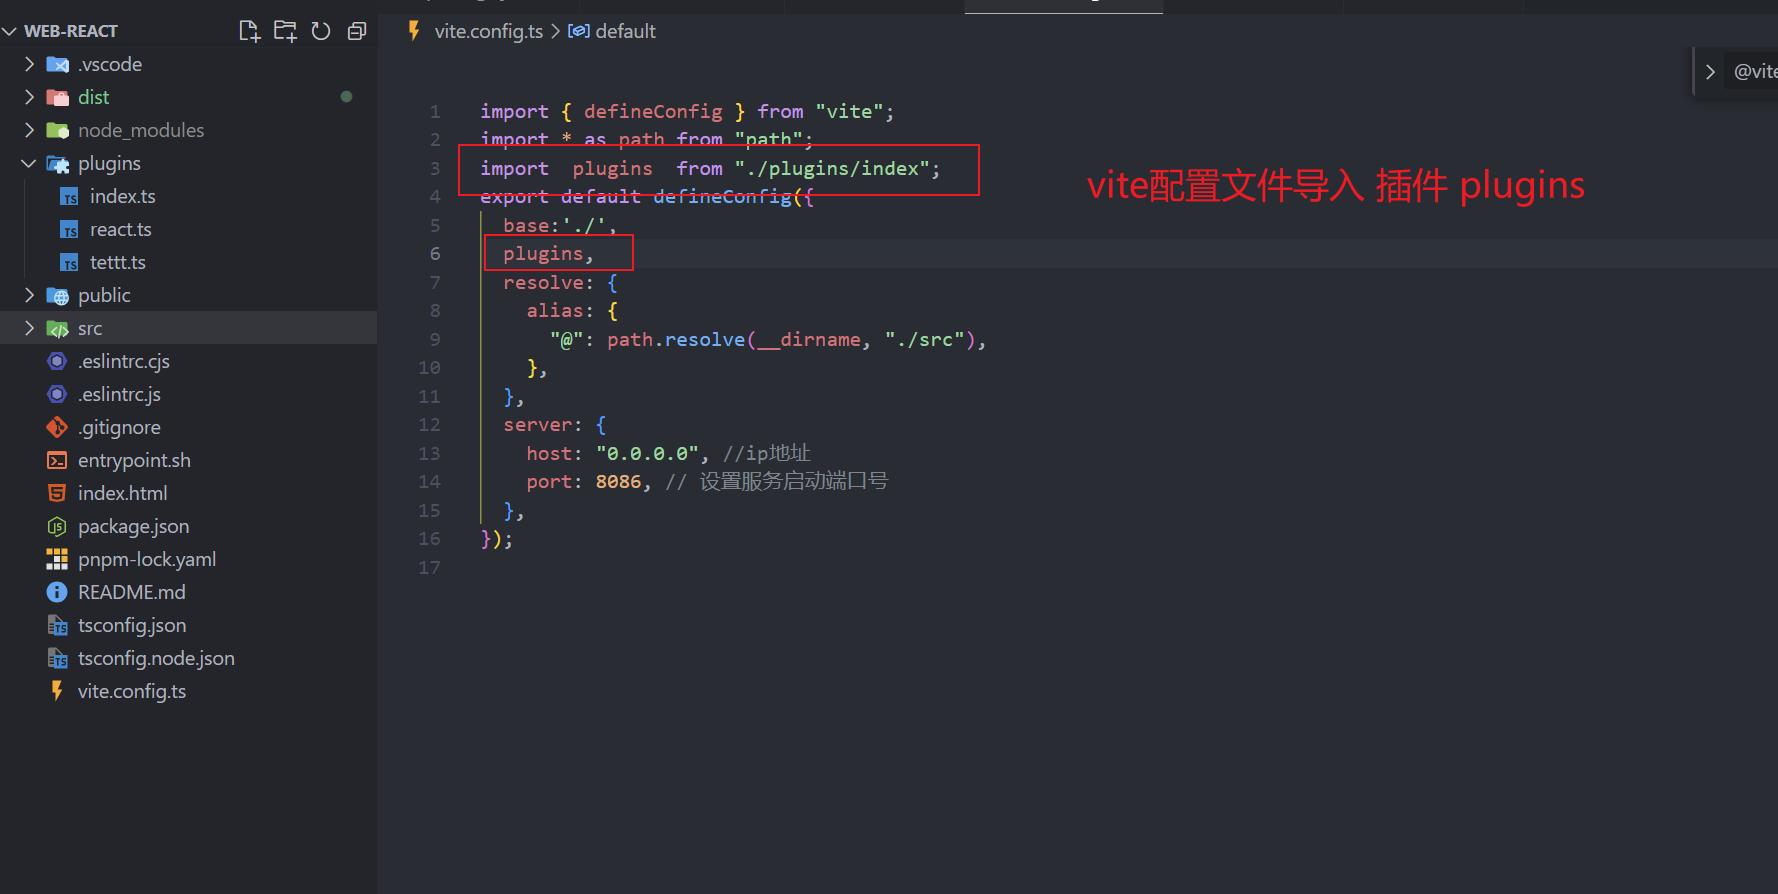Click the host string "0.0.0.0"
1778x894 pixels.
pyautogui.click(x=647, y=454)
